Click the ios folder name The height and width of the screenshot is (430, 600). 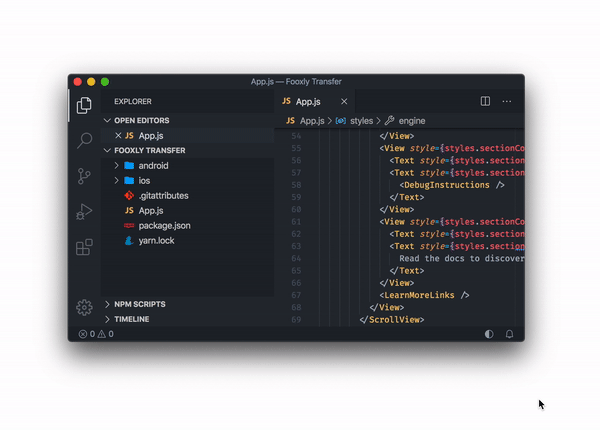pyautogui.click(x=144, y=180)
